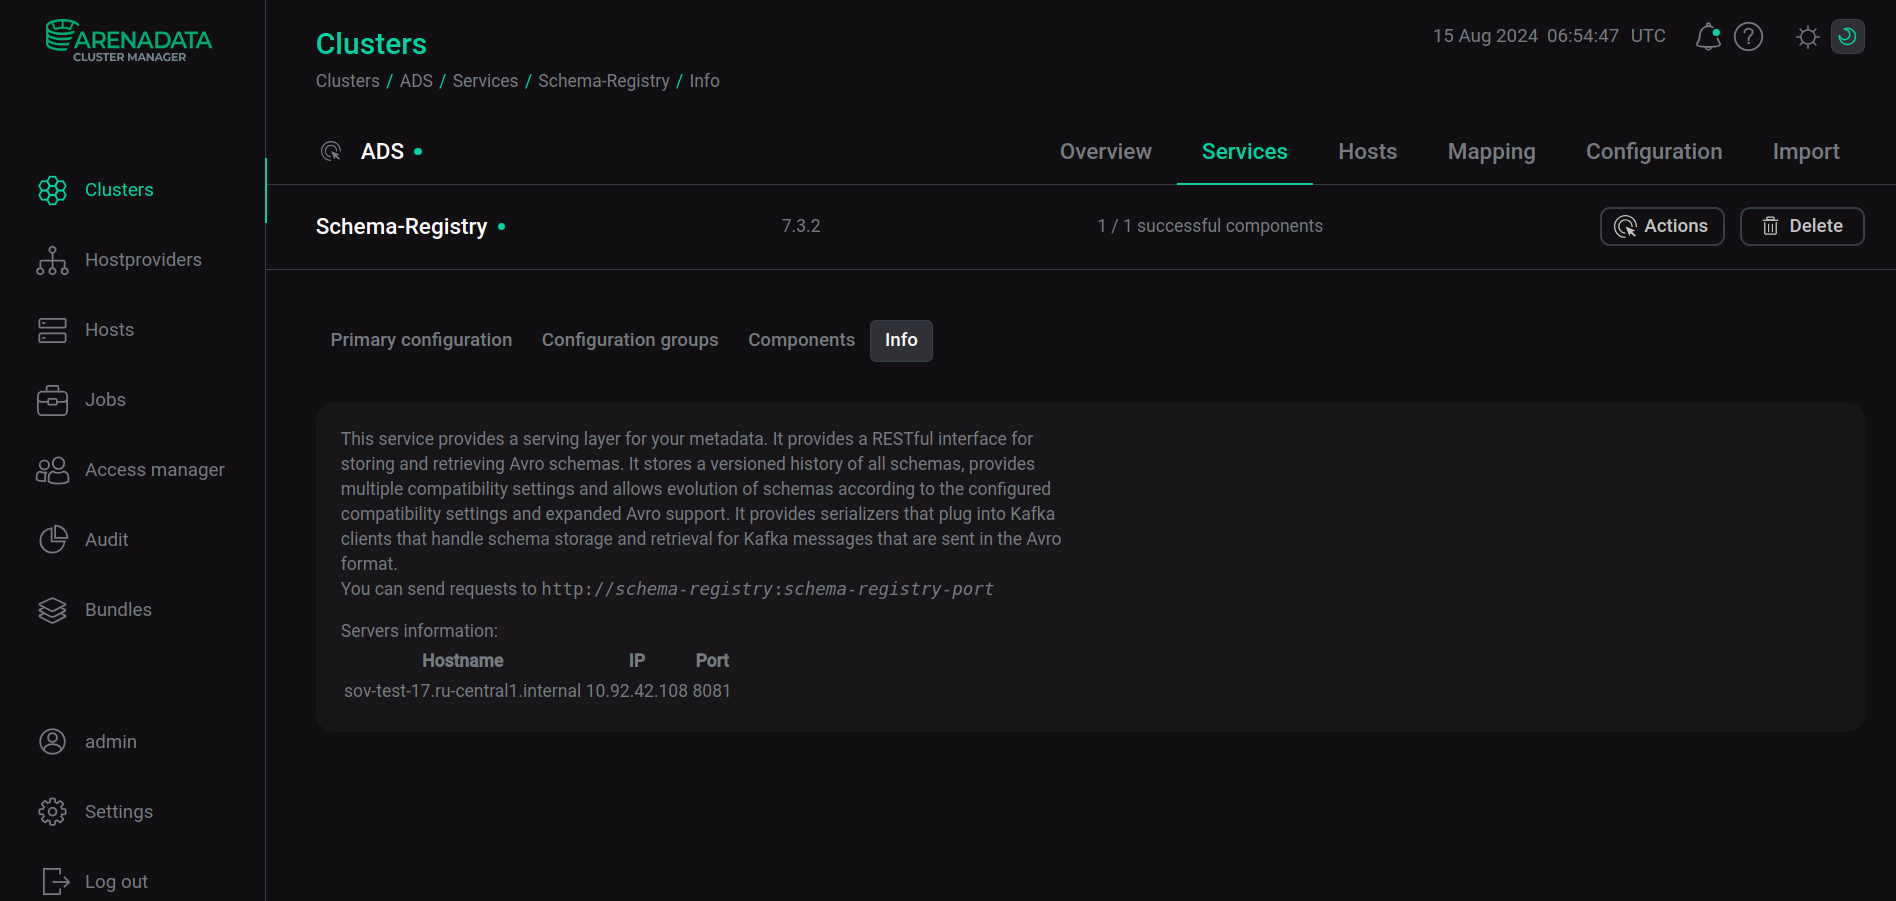Viewport: 1896px width, 901px height.
Task: Open the Overview tab
Action: (x=1106, y=152)
